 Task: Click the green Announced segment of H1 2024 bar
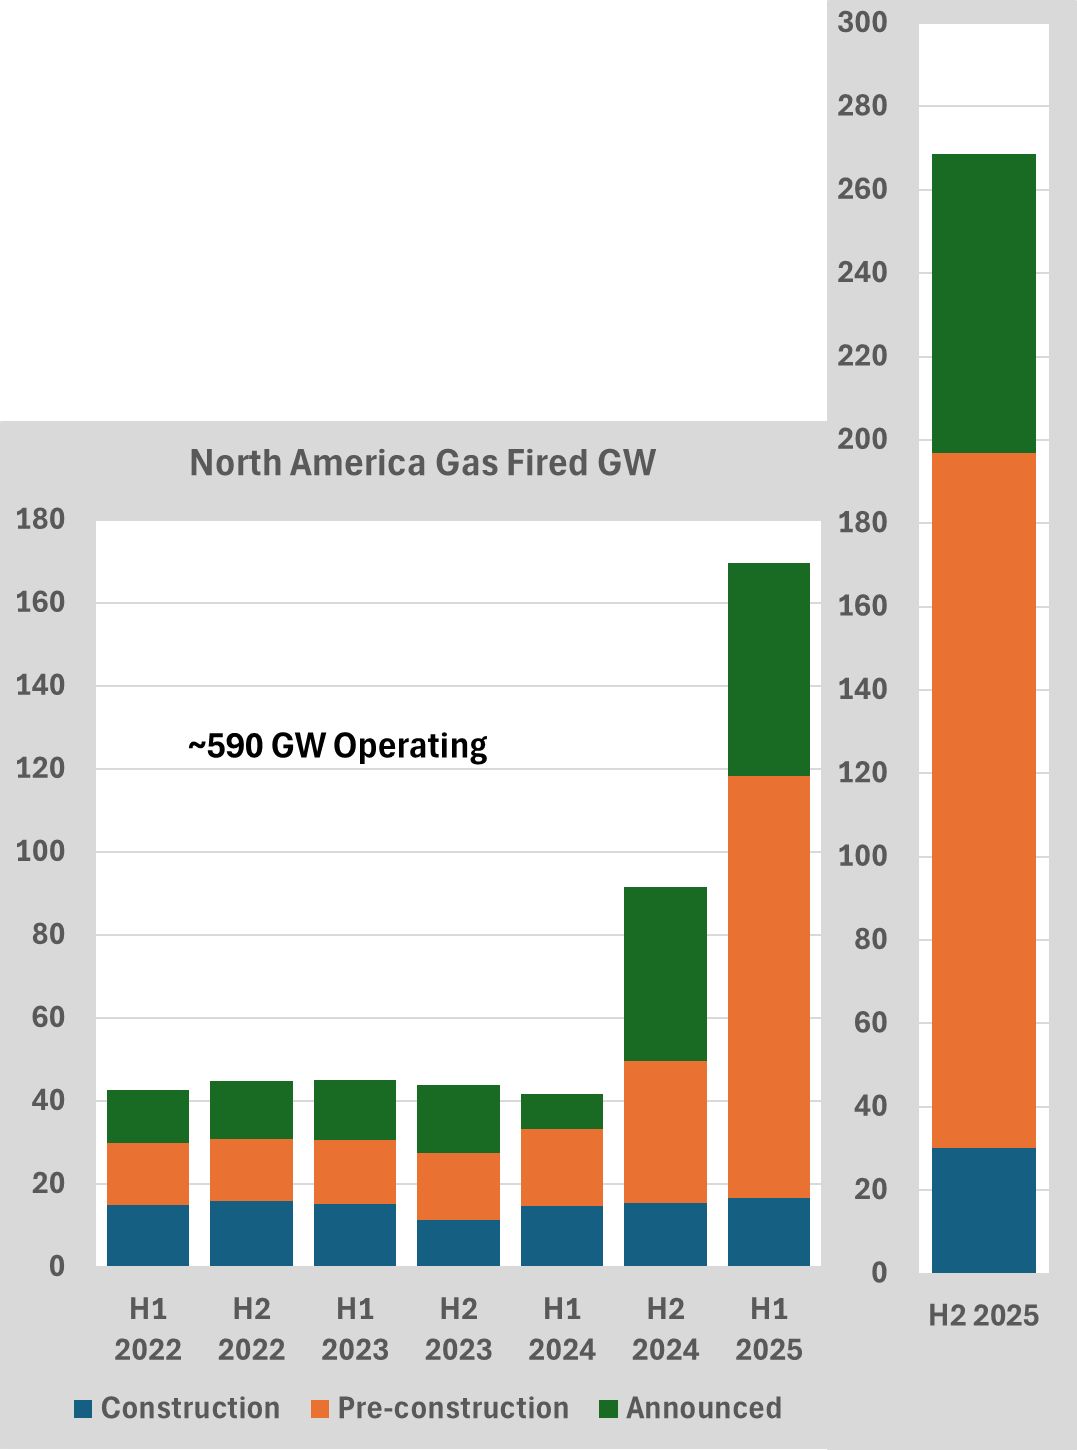562,1111
